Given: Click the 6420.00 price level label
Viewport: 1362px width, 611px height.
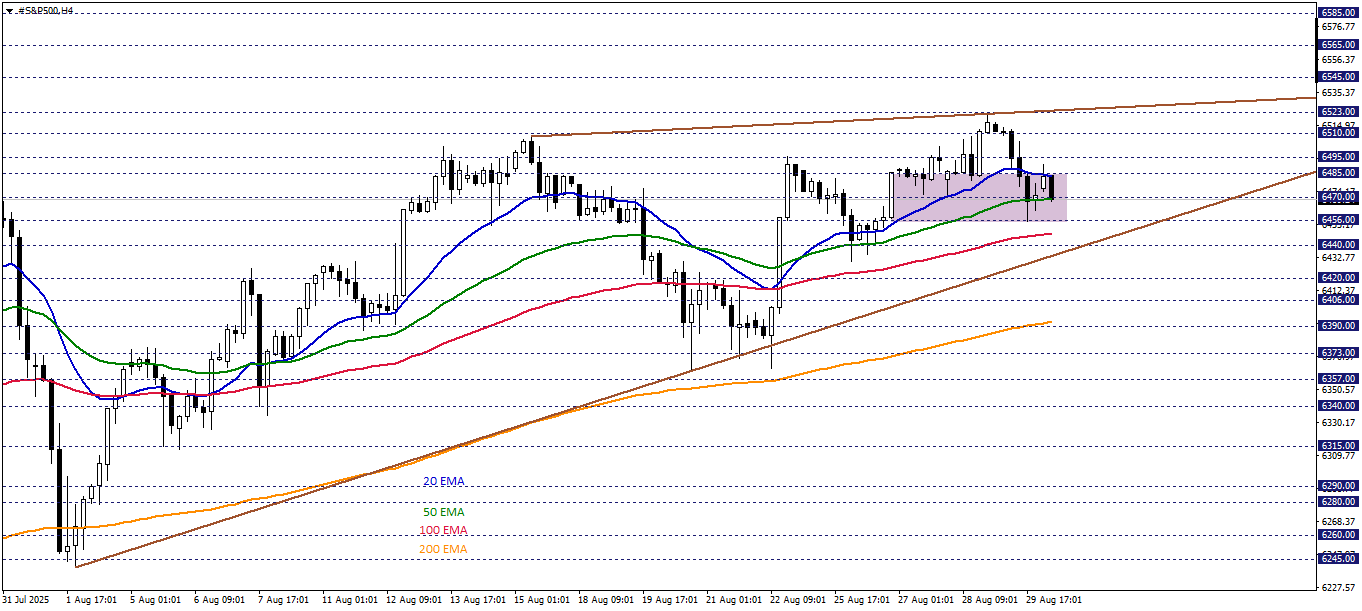Looking at the screenshot, I should pyautogui.click(x=1338, y=277).
